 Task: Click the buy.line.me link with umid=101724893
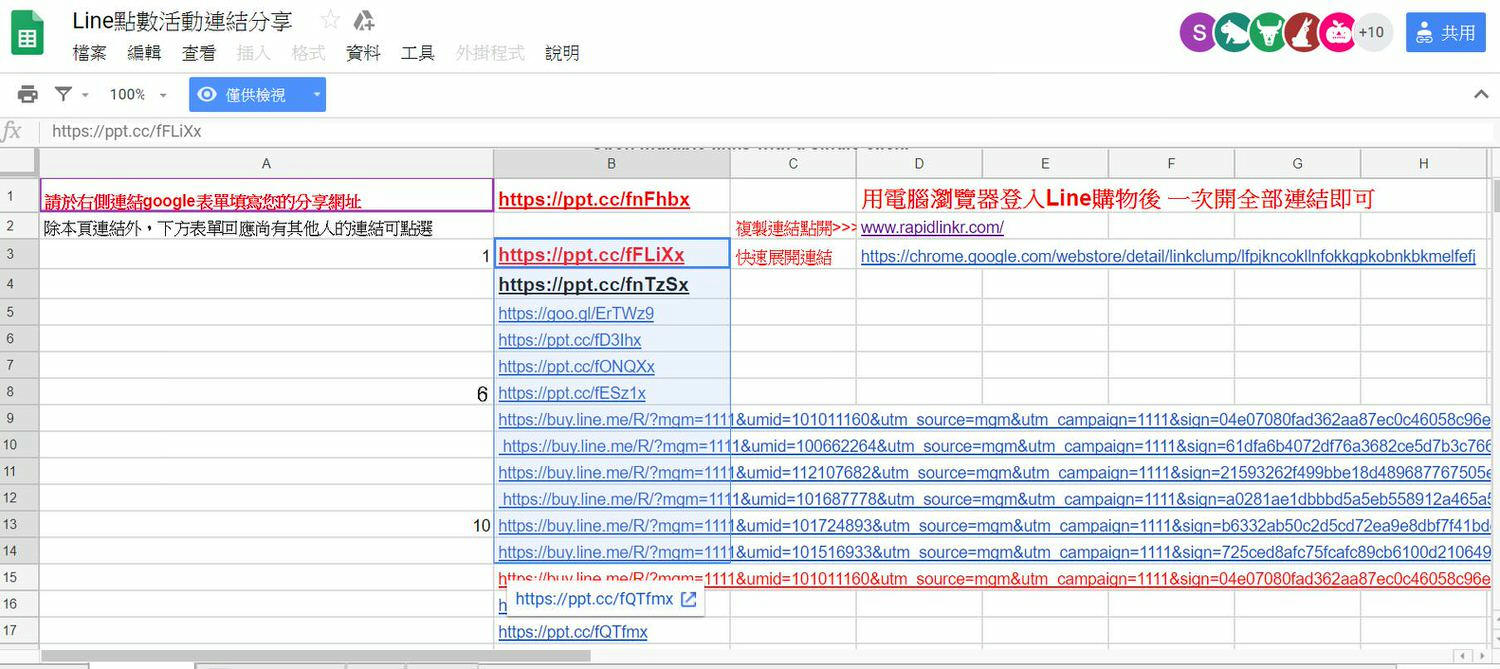[994, 525]
